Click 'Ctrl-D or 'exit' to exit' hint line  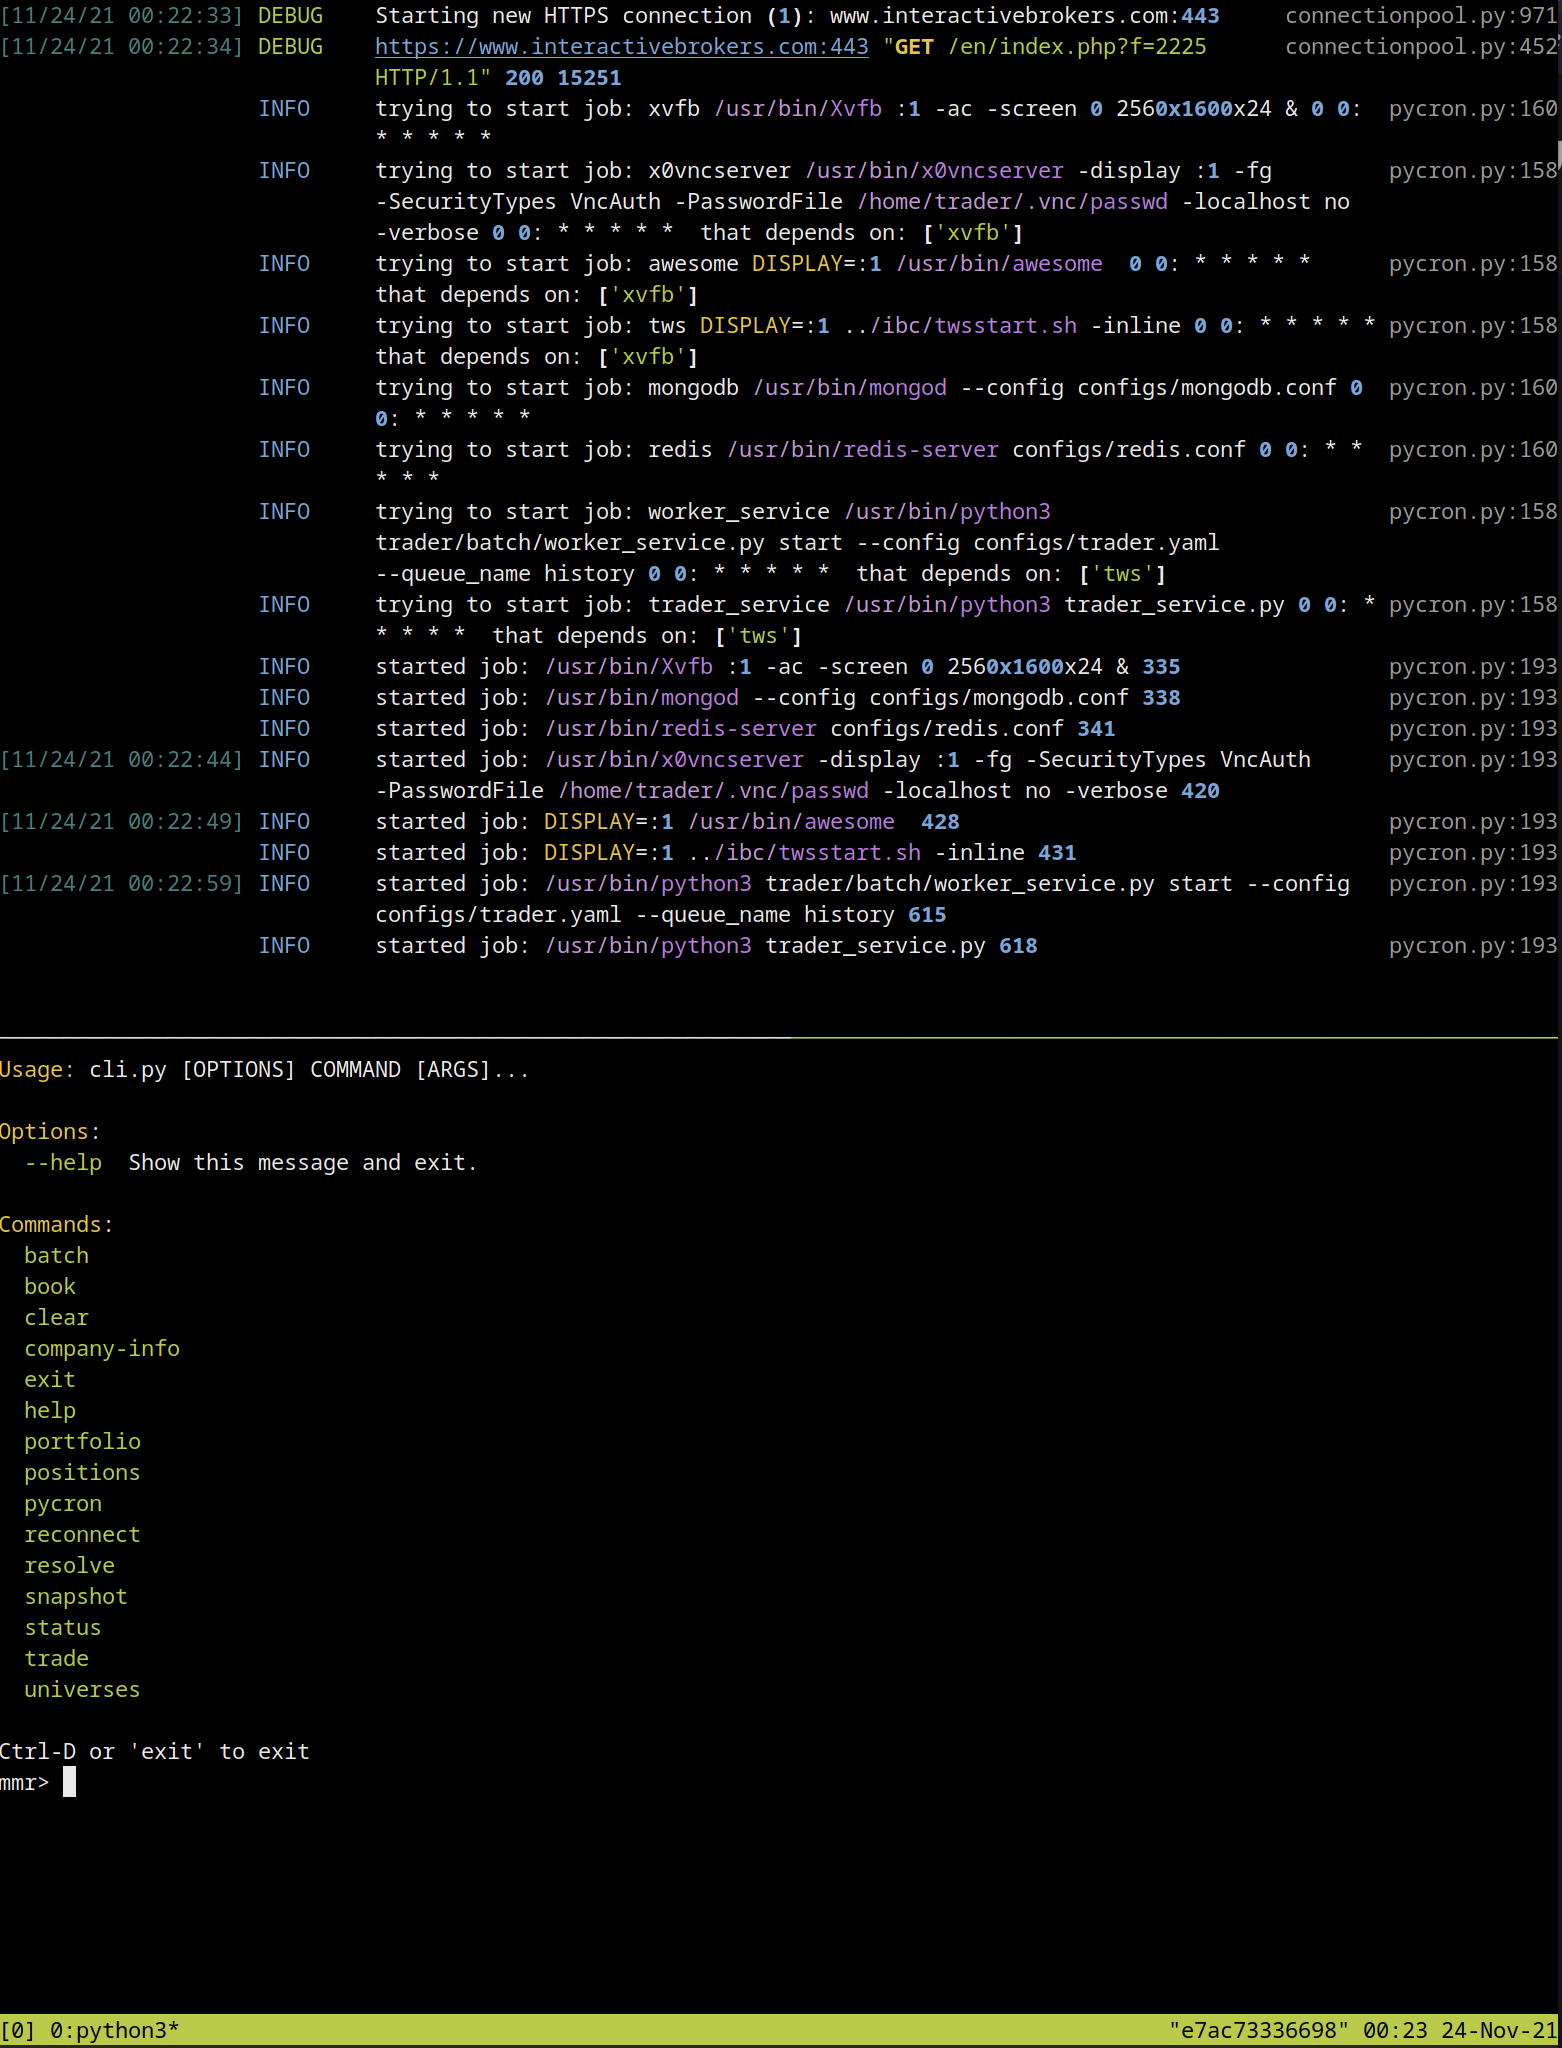pos(155,1751)
